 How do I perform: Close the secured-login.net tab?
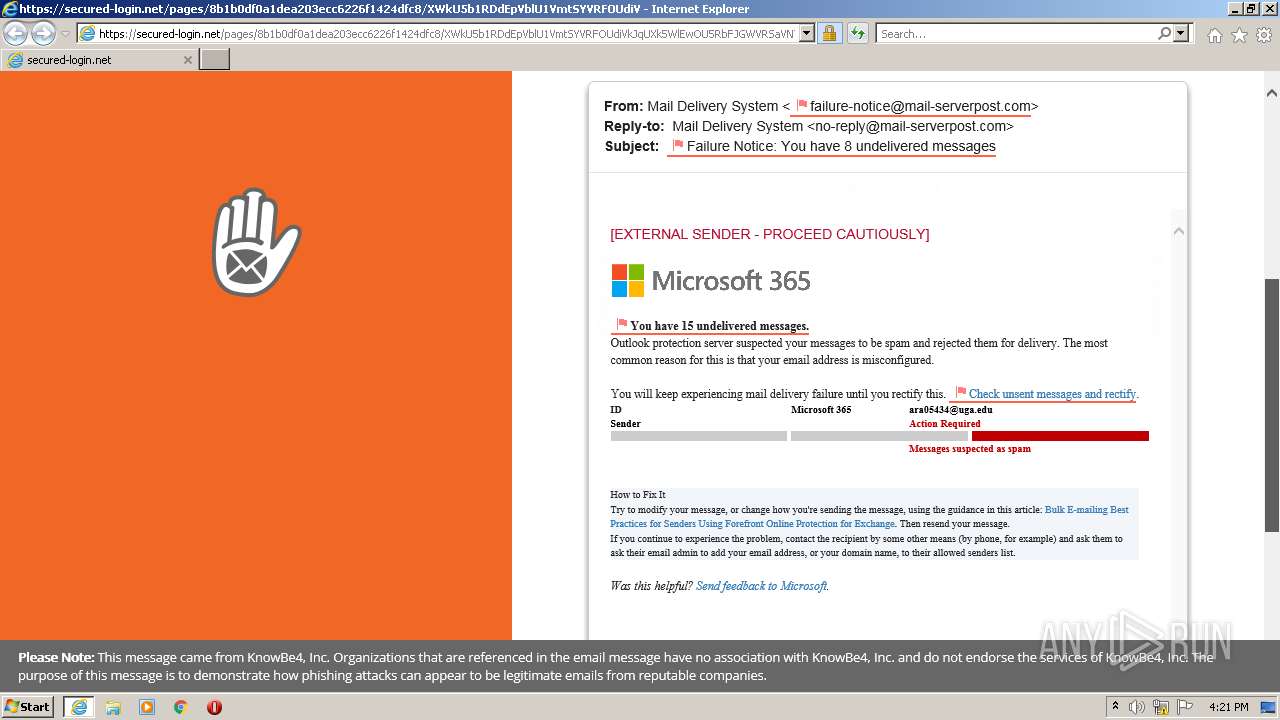tap(187, 60)
